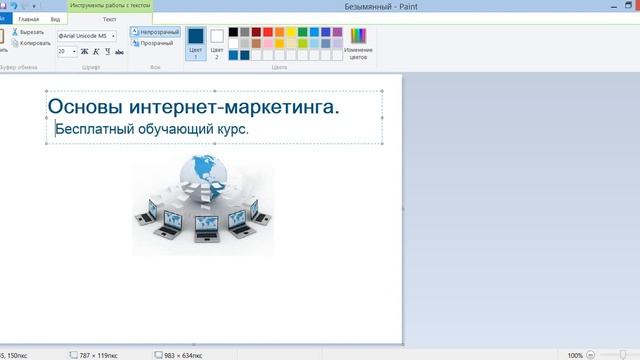Click the bottom-center text box handle
Viewport: 640px width, 360px height.
coord(215,144)
